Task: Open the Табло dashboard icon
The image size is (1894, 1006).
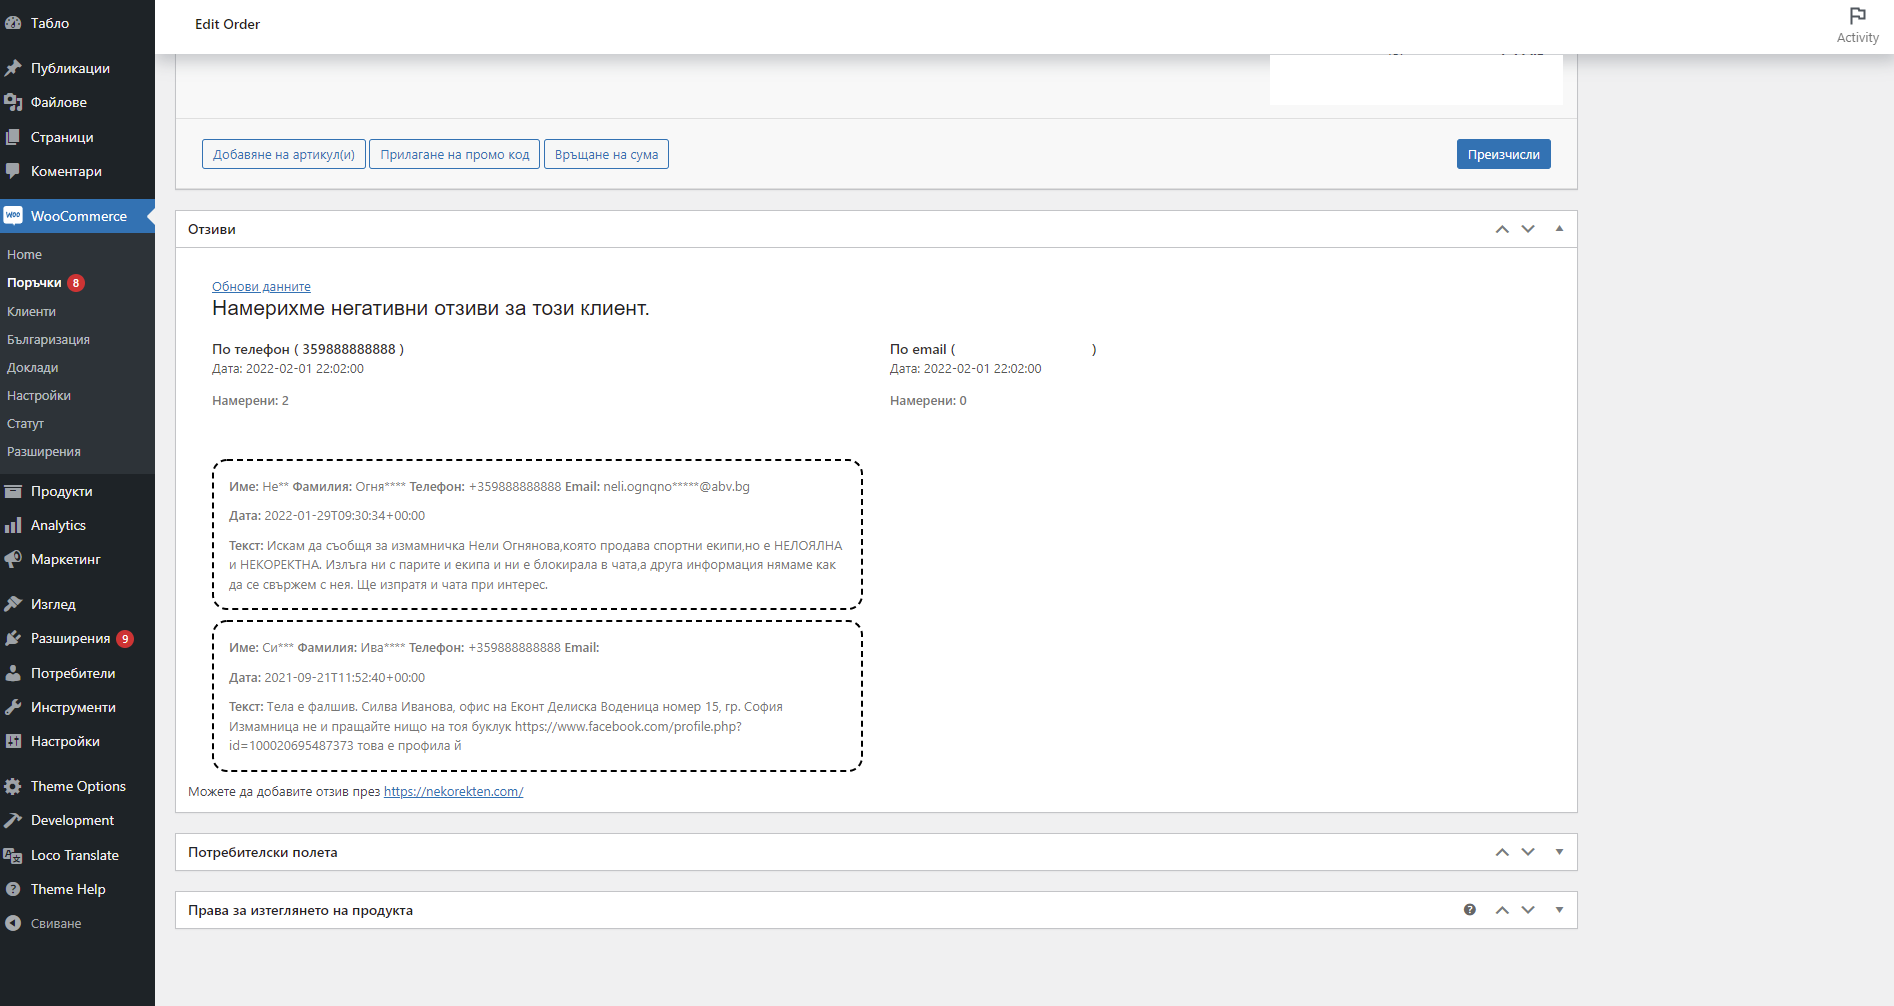Action: coord(13,23)
